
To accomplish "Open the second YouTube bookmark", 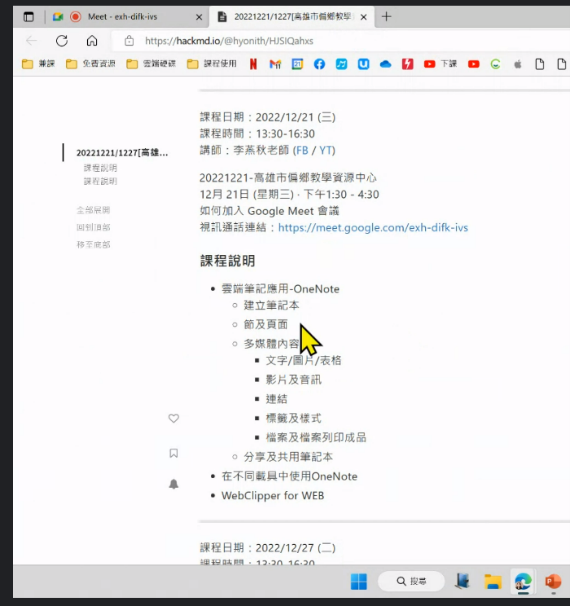I will pyautogui.click(x=473, y=64).
